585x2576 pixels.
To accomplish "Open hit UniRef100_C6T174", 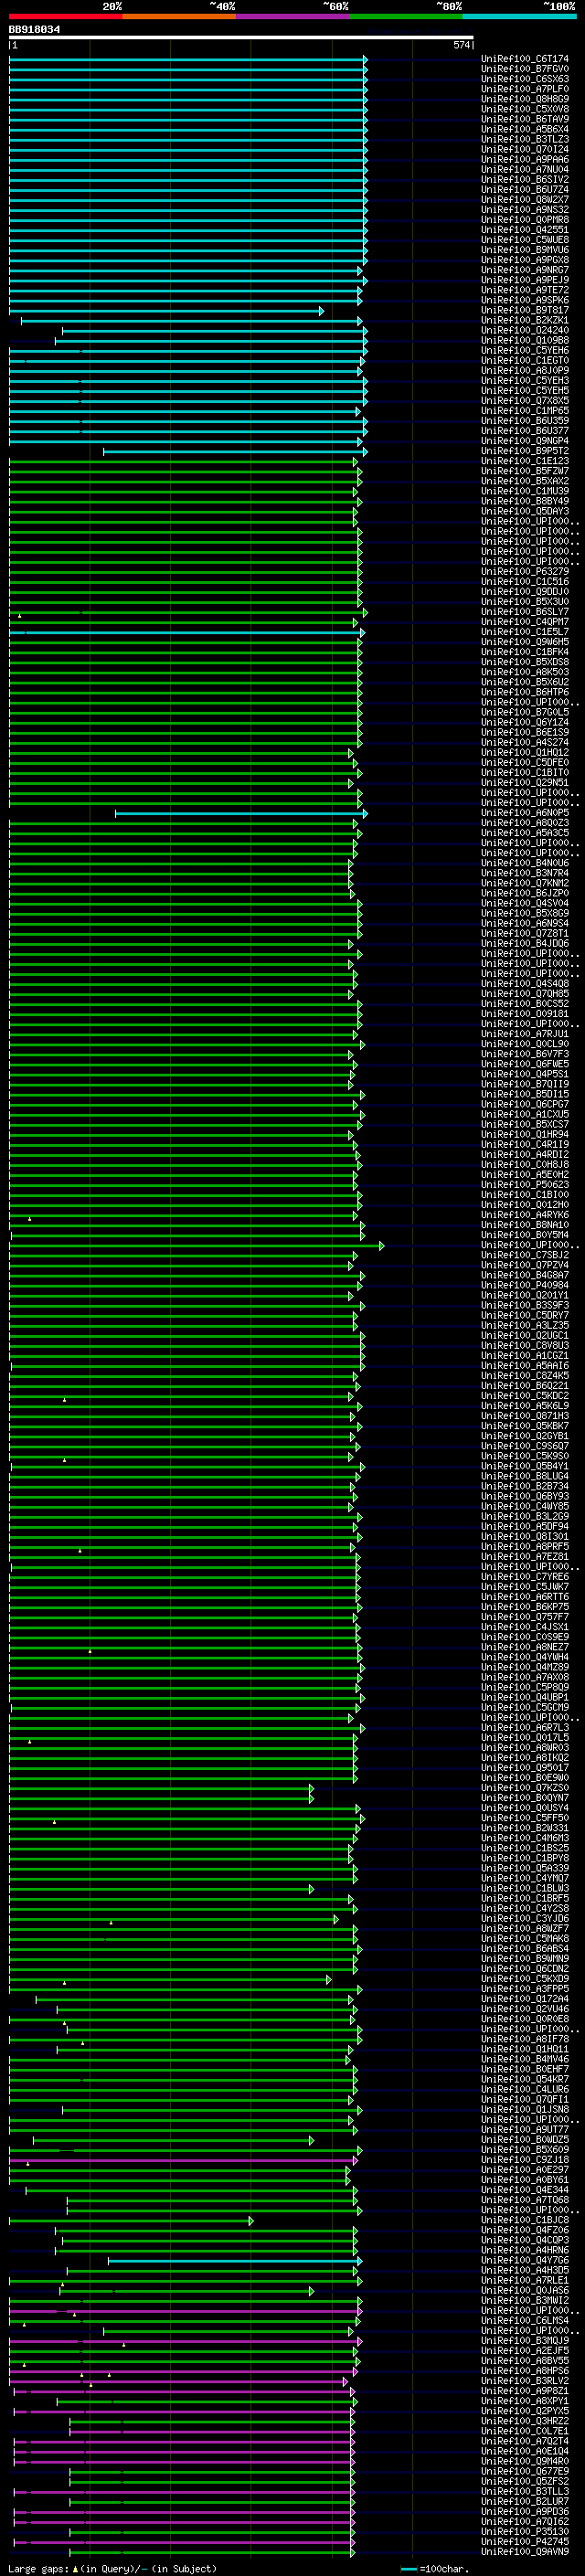I will pos(525,59).
